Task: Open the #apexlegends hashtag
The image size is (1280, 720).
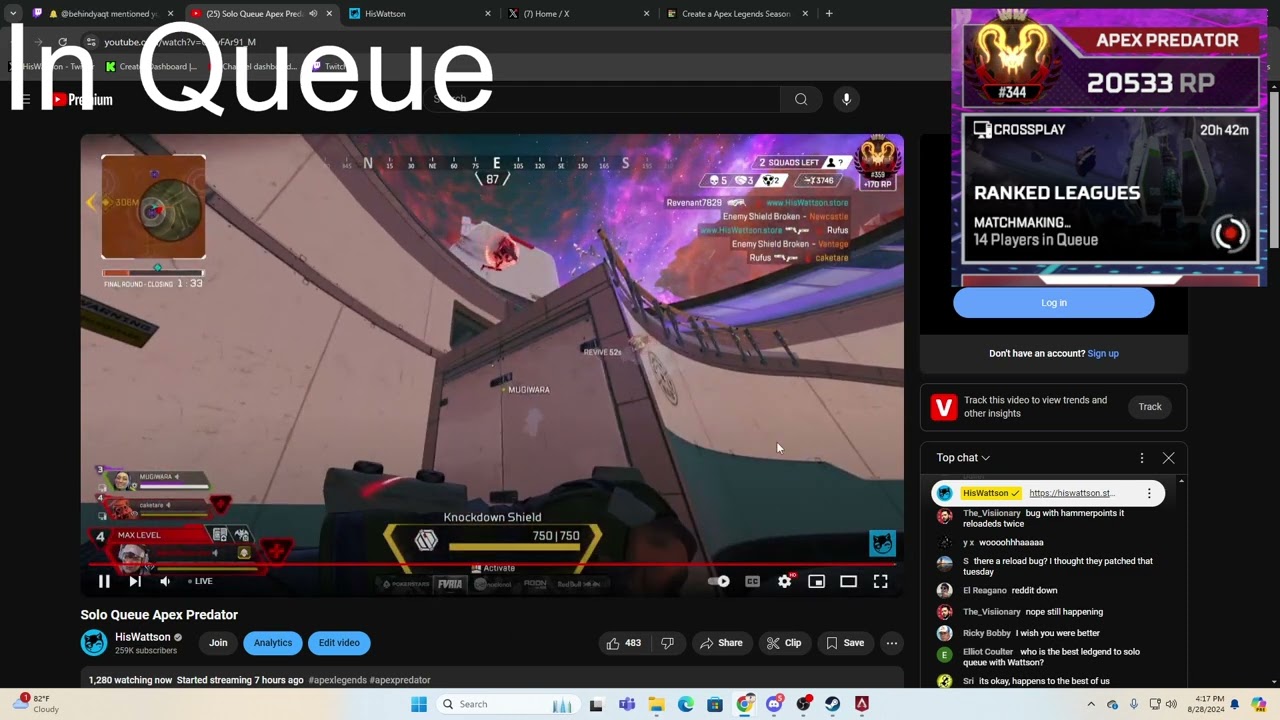Action: point(337,680)
